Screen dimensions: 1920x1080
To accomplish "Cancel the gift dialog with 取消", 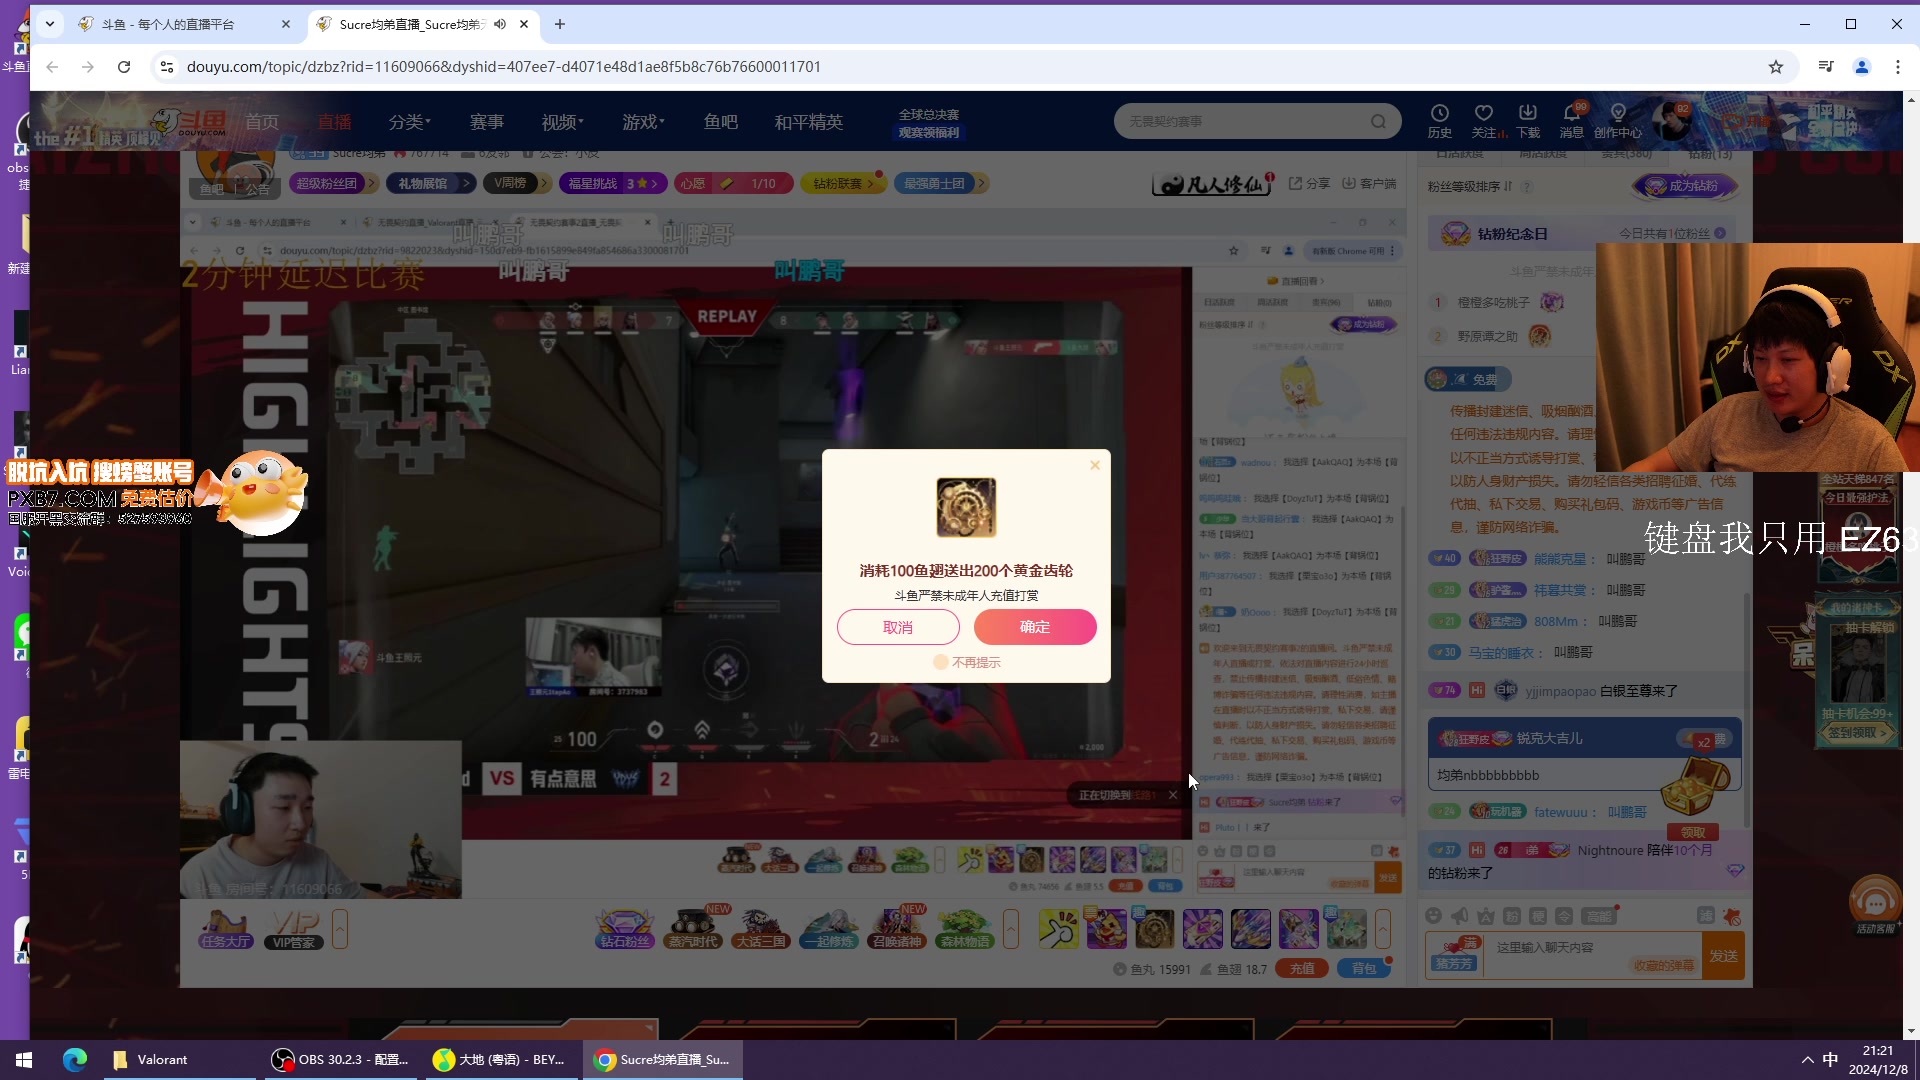I will (898, 627).
